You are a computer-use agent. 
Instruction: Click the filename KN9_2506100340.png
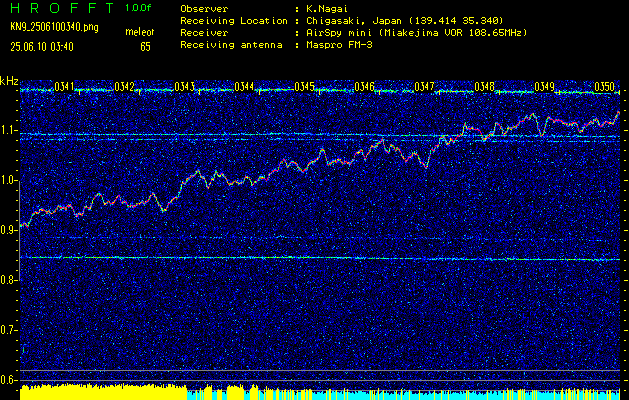click(x=54, y=28)
